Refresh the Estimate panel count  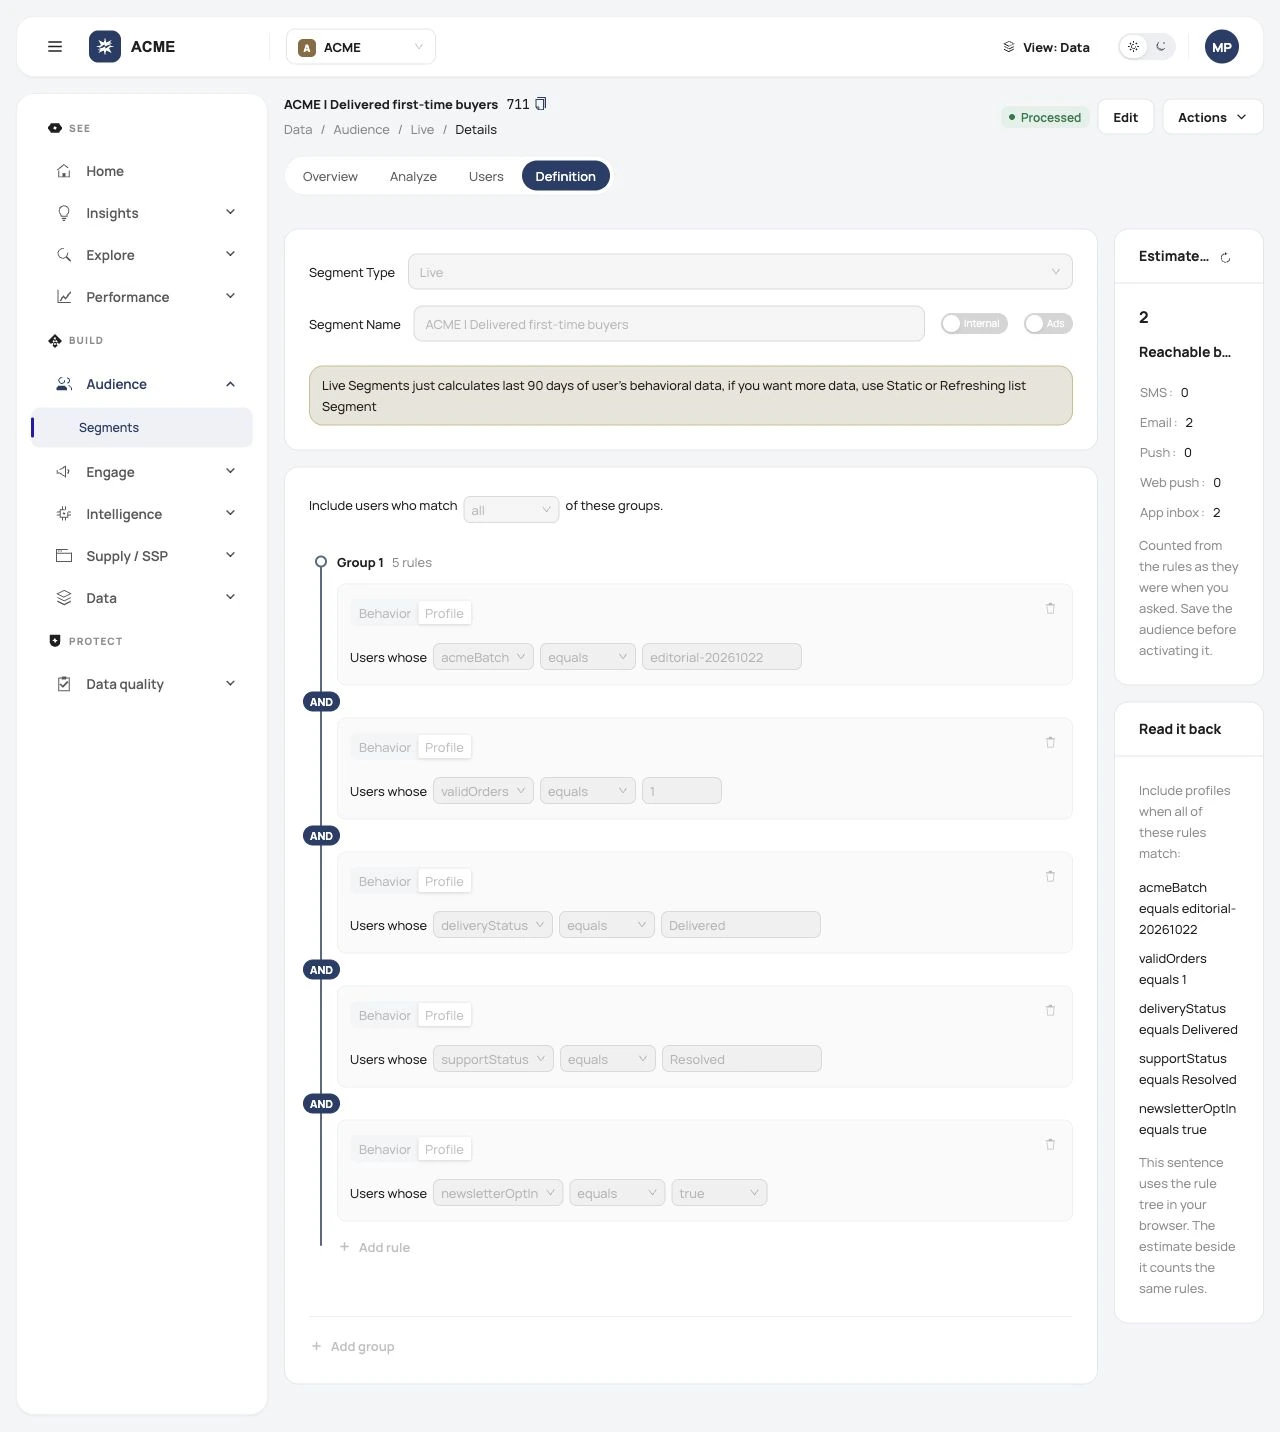pyautogui.click(x=1225, y=257)
